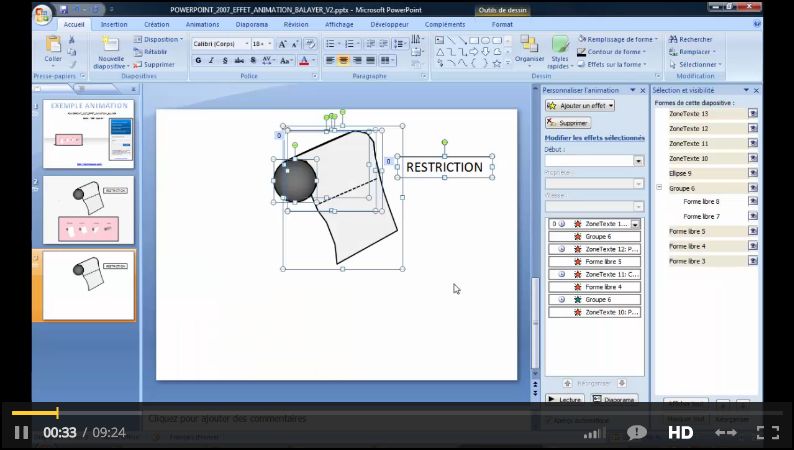Image resolution: width=794 pixels, height=450 pixels.
Task: Open Styles rapides gallery
Action: click(x=560, y=52)
